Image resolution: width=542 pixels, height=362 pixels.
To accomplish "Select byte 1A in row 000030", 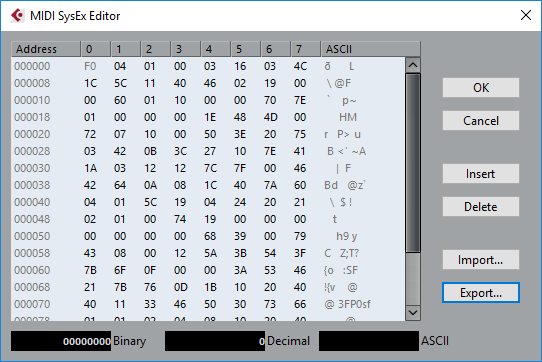I will pyautogui.click(x=90, y=168).
